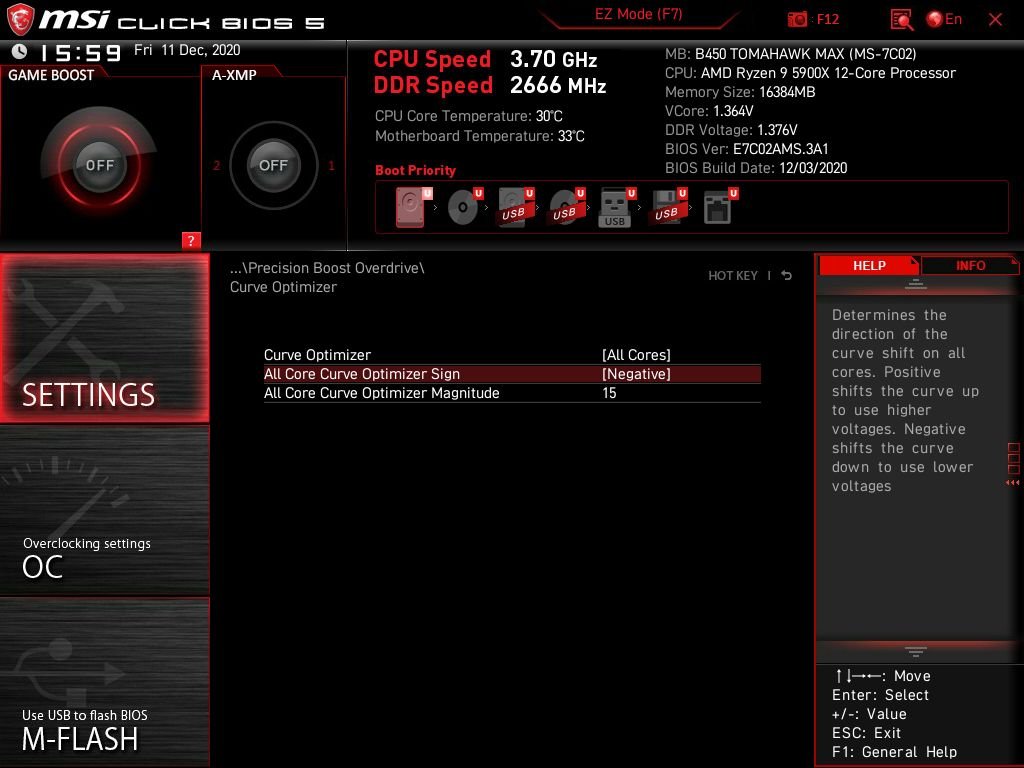The height and width of the screenshot is (768, 1024).
Task: Open the OC overclocking settings section
Action: tap(104, 511)
